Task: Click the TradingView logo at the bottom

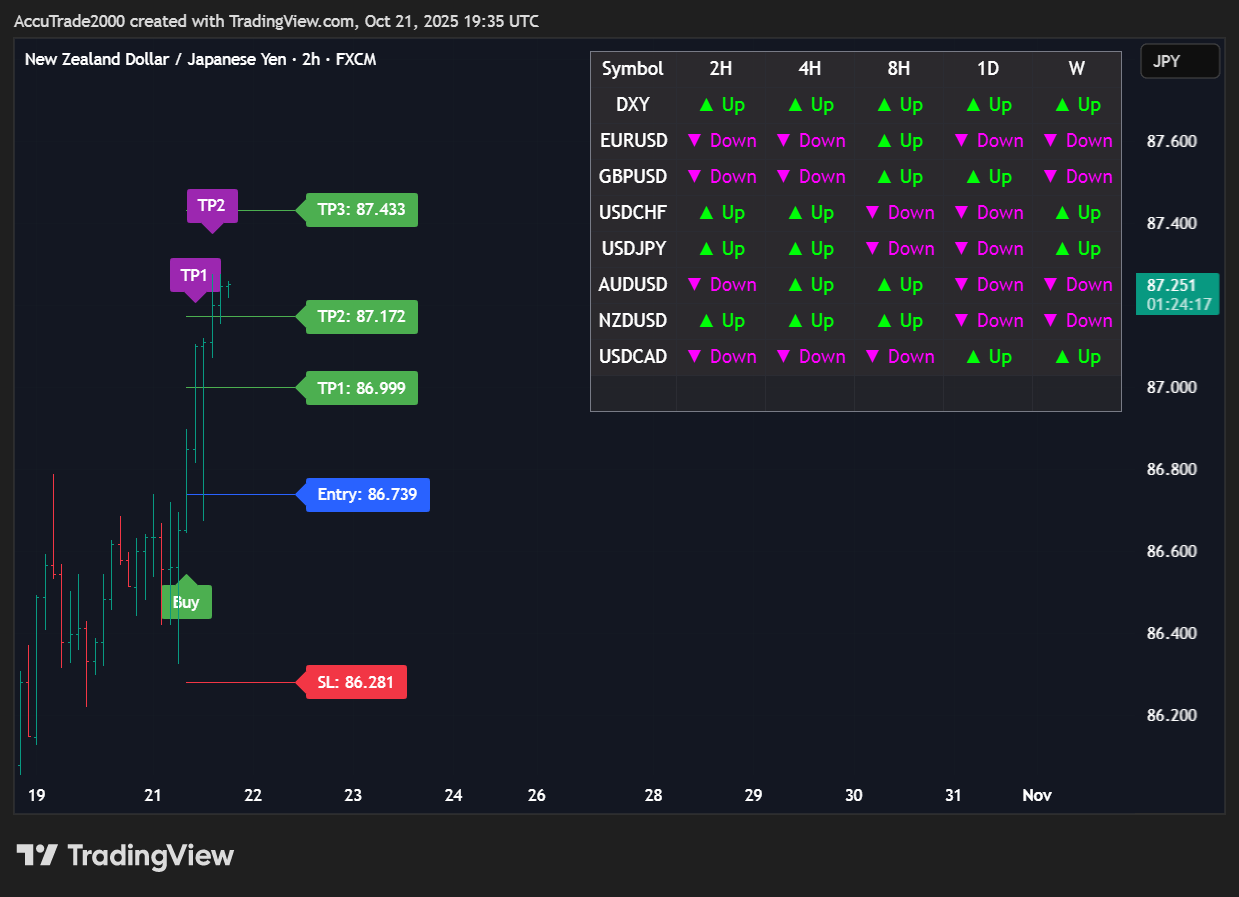Action: tap(125, 856)
